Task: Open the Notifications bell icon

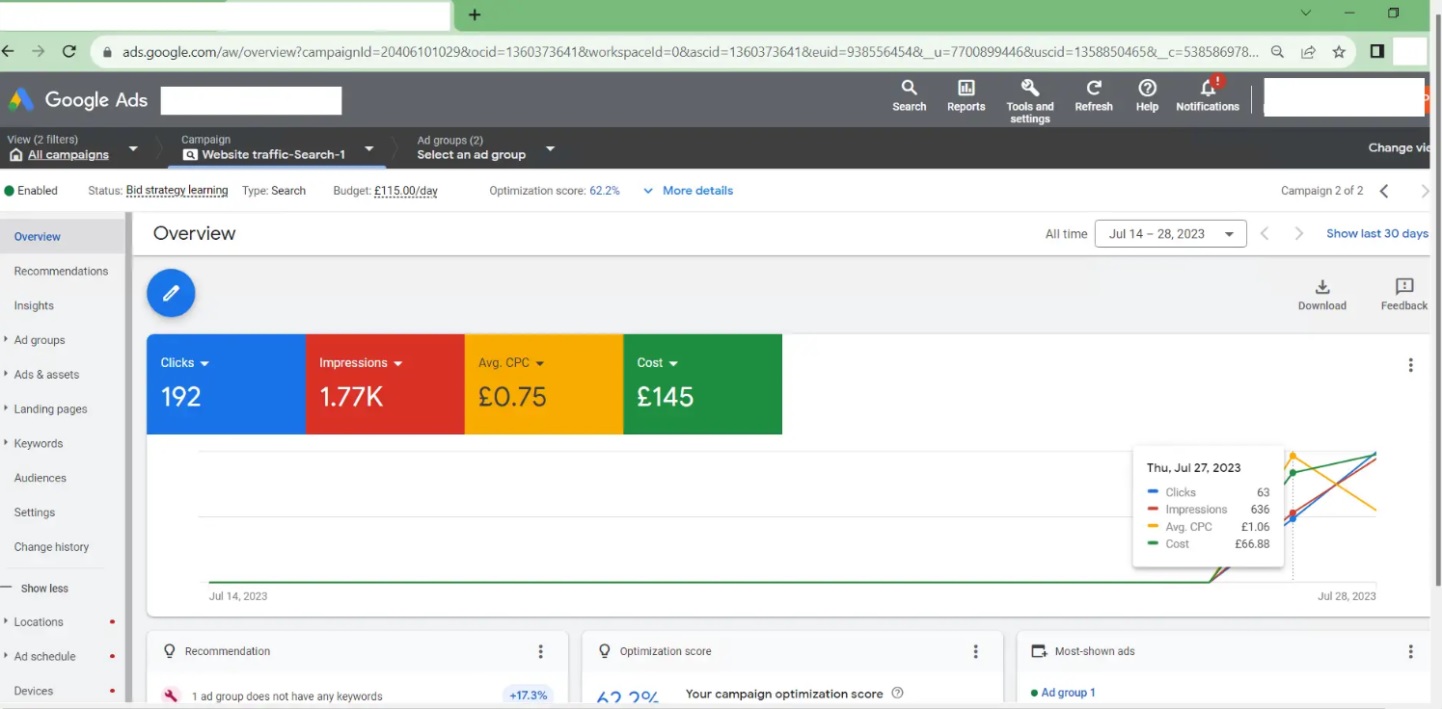Action: (1208, 96)
